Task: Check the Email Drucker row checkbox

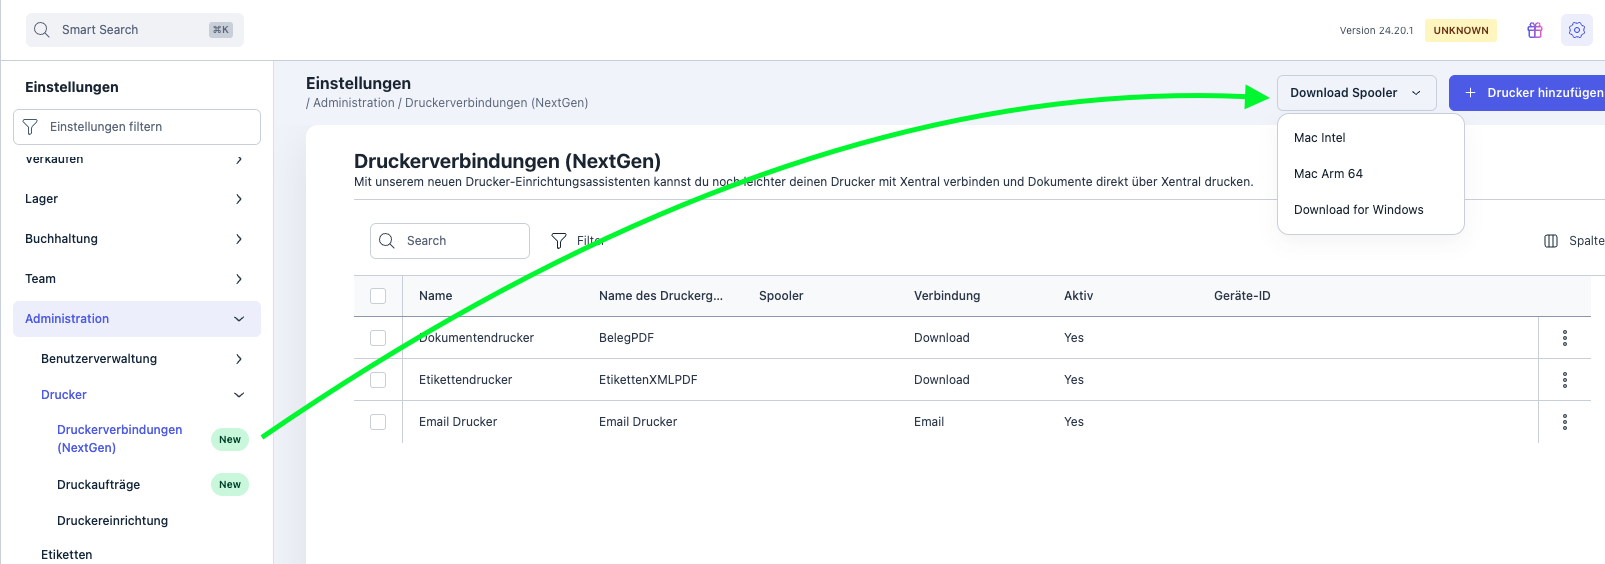Action: coord(378,422)
